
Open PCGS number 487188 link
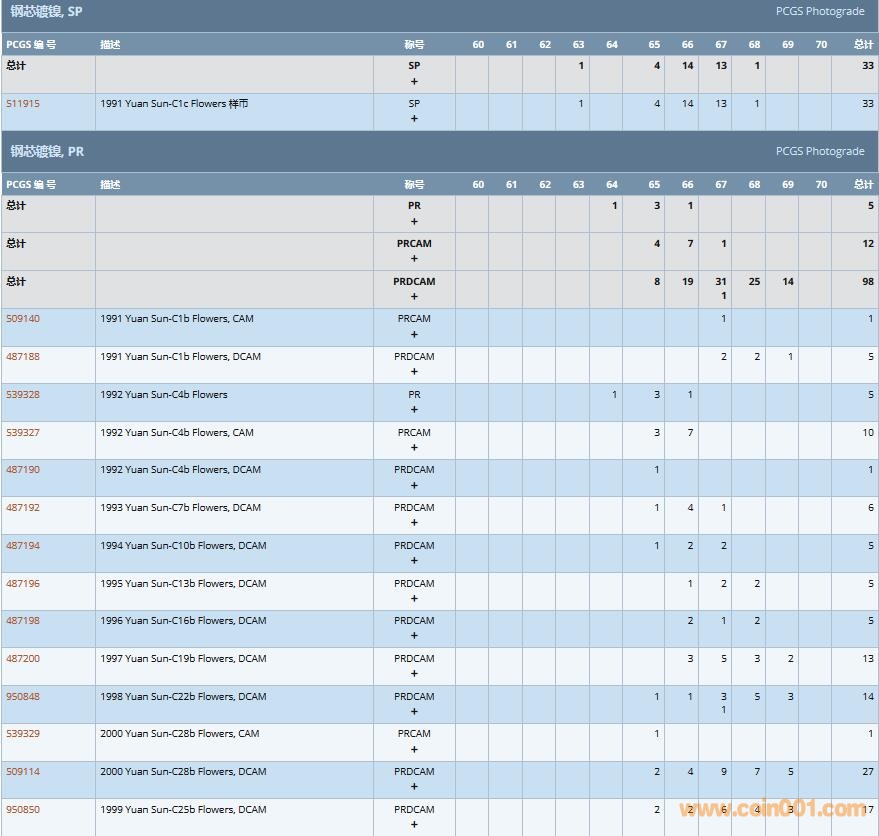coord(23,357)
